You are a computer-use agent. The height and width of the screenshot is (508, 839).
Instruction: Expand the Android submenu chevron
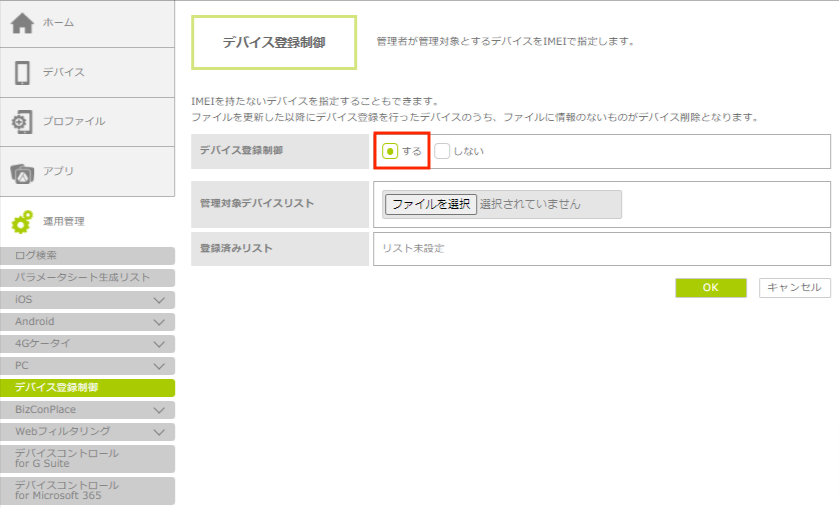pos(159,322)
